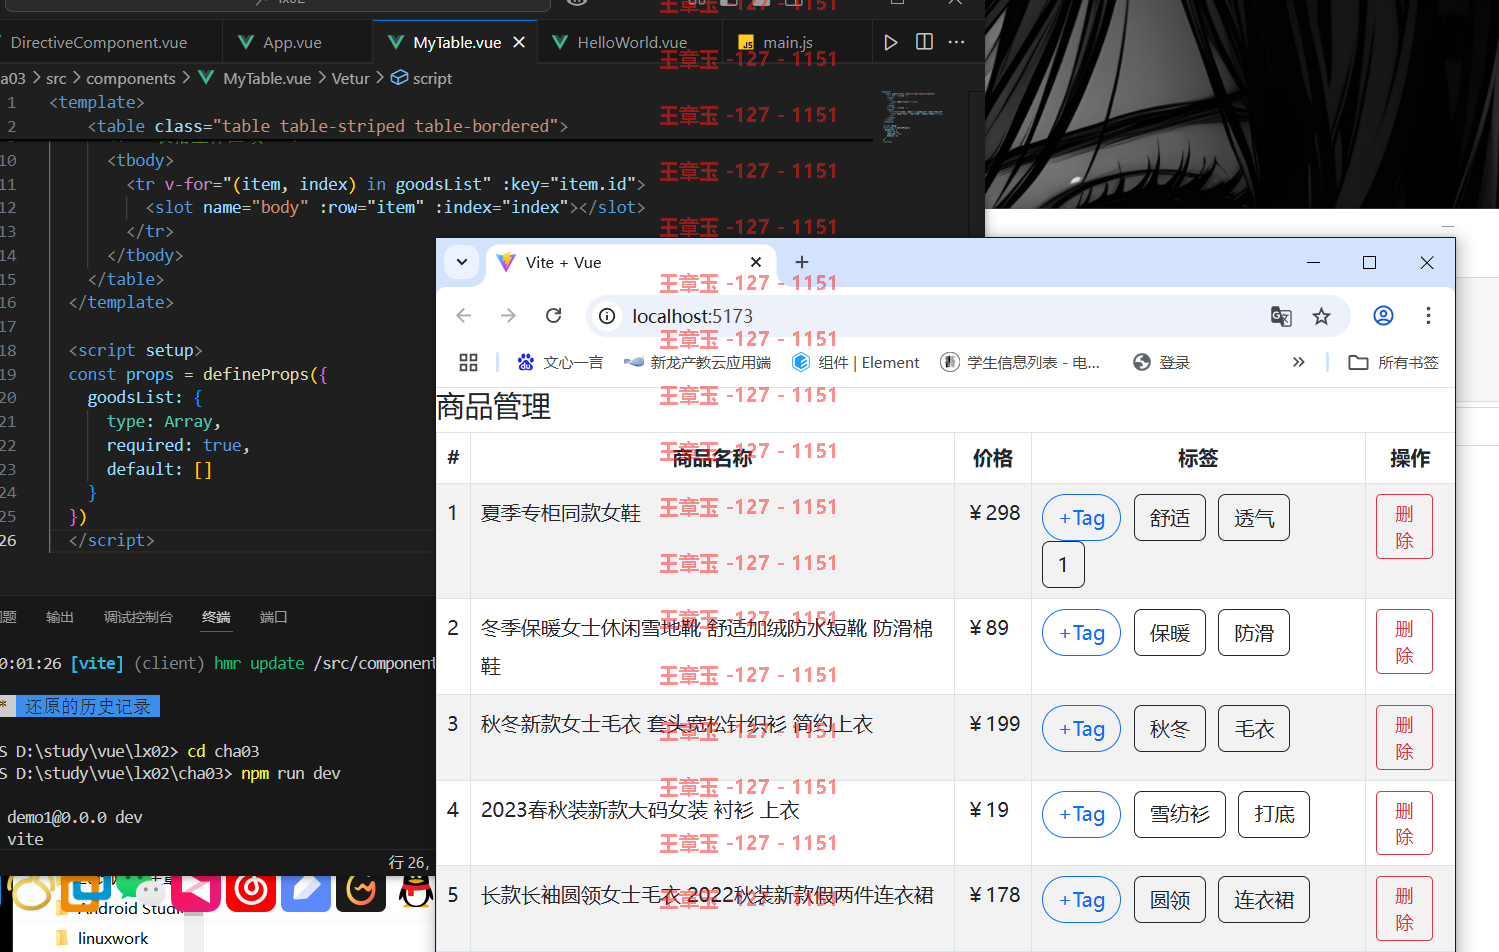
Task: Close the Vite + Vue browser tab
Action: click(756, 262)
